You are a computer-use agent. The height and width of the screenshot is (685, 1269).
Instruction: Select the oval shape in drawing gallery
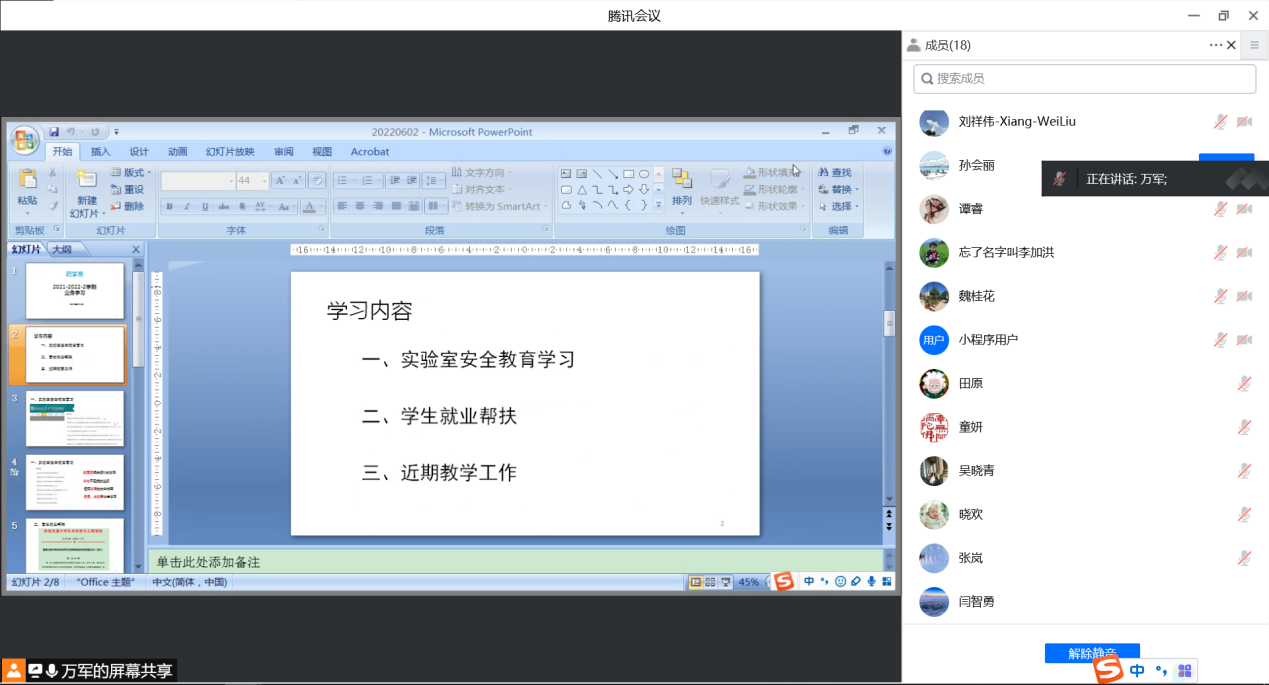click(644, 174)
